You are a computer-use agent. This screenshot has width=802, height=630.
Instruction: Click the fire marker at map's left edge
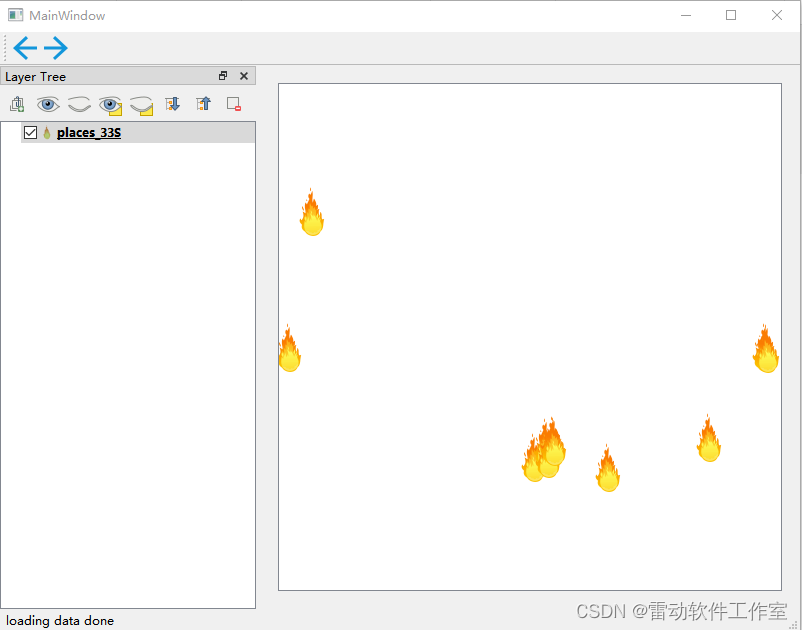[x=289, y=348]
